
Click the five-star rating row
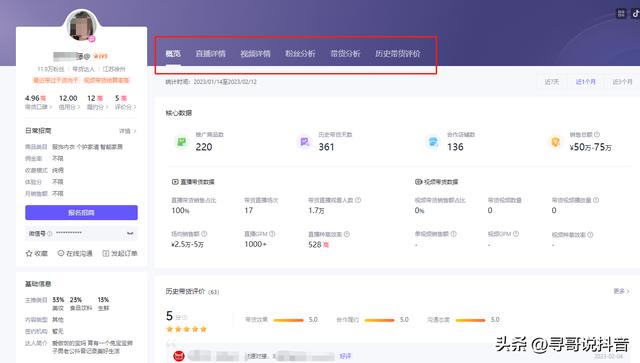pyautogui.click(x=187, y=329)
